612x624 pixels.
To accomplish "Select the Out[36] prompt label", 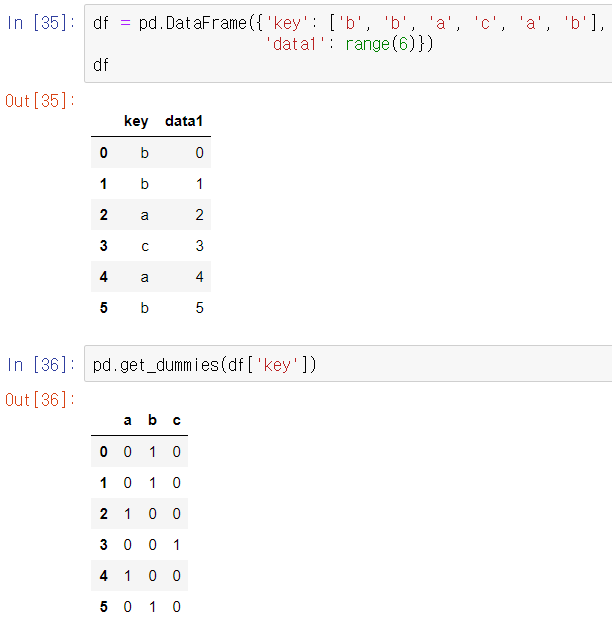I will click(x=40, y=400).
